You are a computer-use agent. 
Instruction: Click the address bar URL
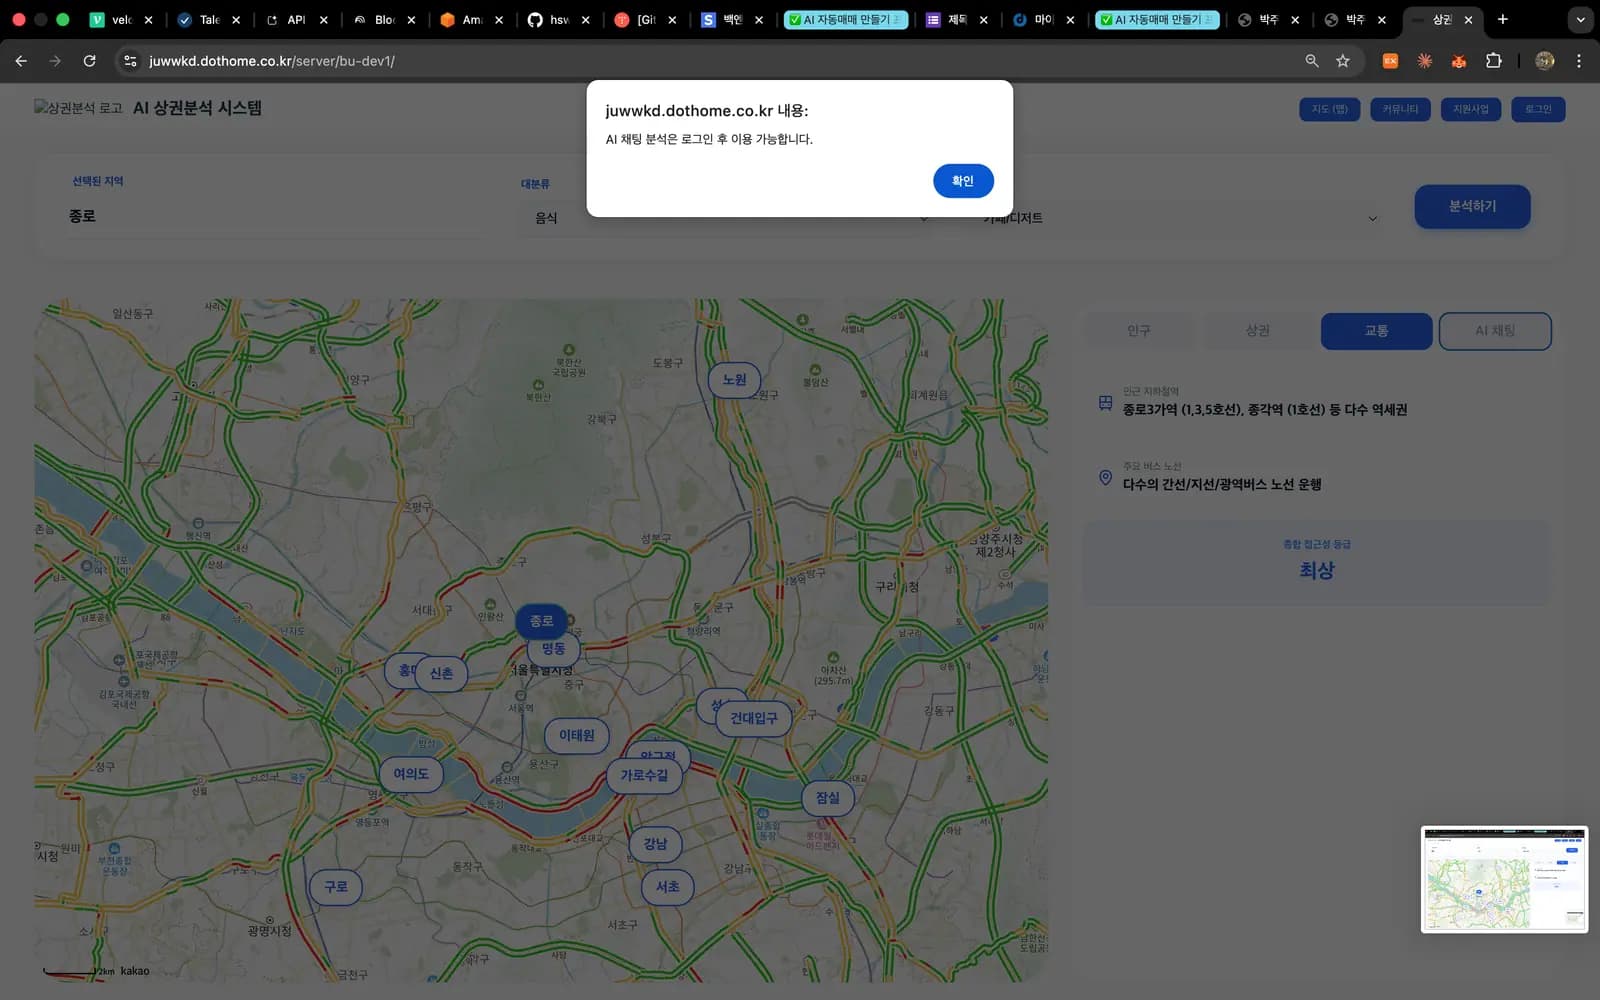click(x=272, y=61)
